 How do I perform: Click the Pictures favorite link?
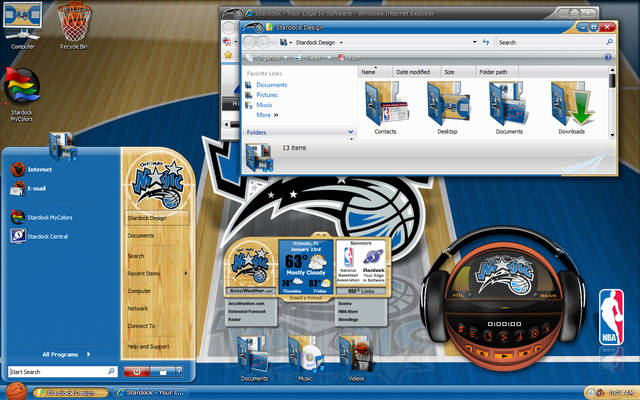(x=267, y=95)
